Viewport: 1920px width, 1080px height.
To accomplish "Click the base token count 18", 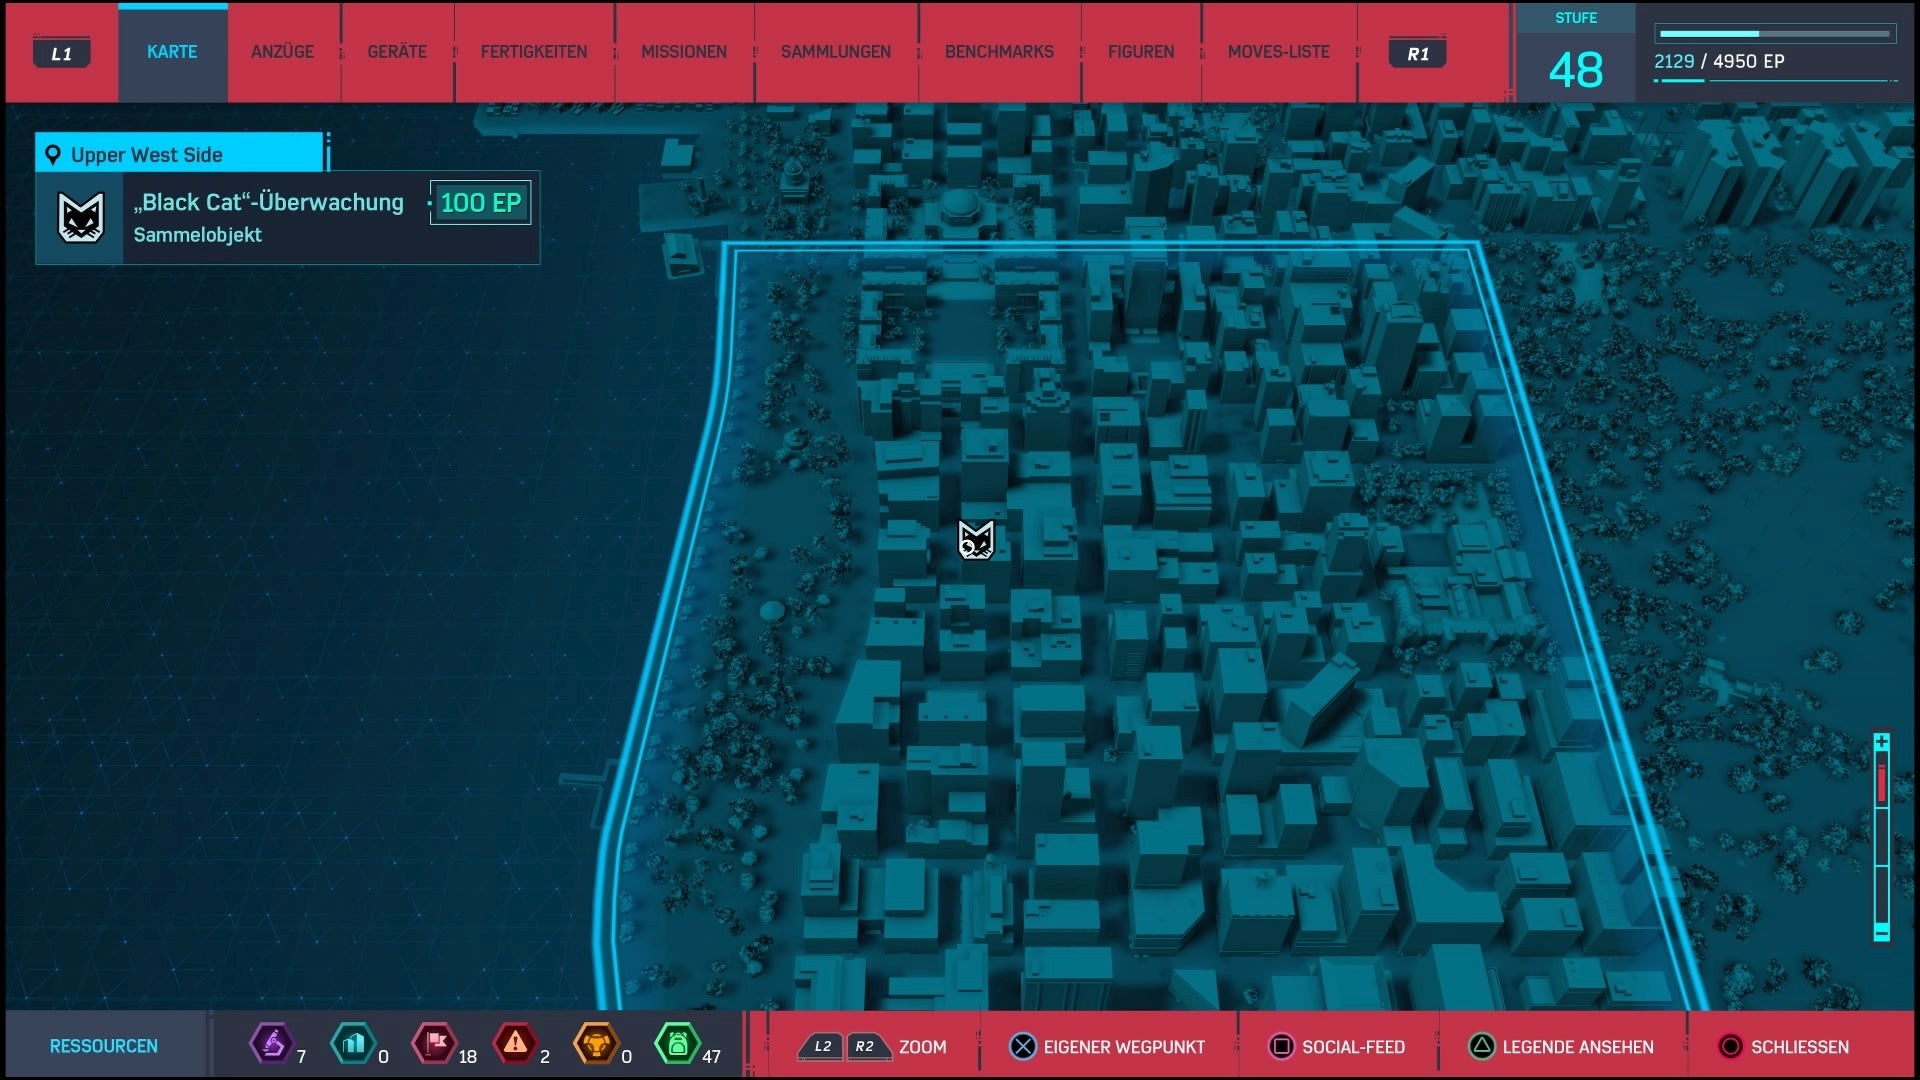I will [467, 1056].
